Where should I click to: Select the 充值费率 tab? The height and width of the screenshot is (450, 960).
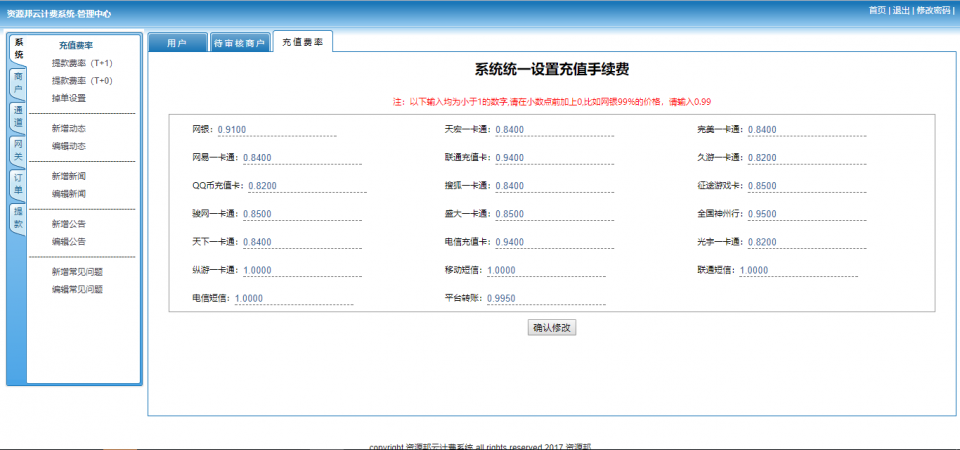tap(302, 42)
